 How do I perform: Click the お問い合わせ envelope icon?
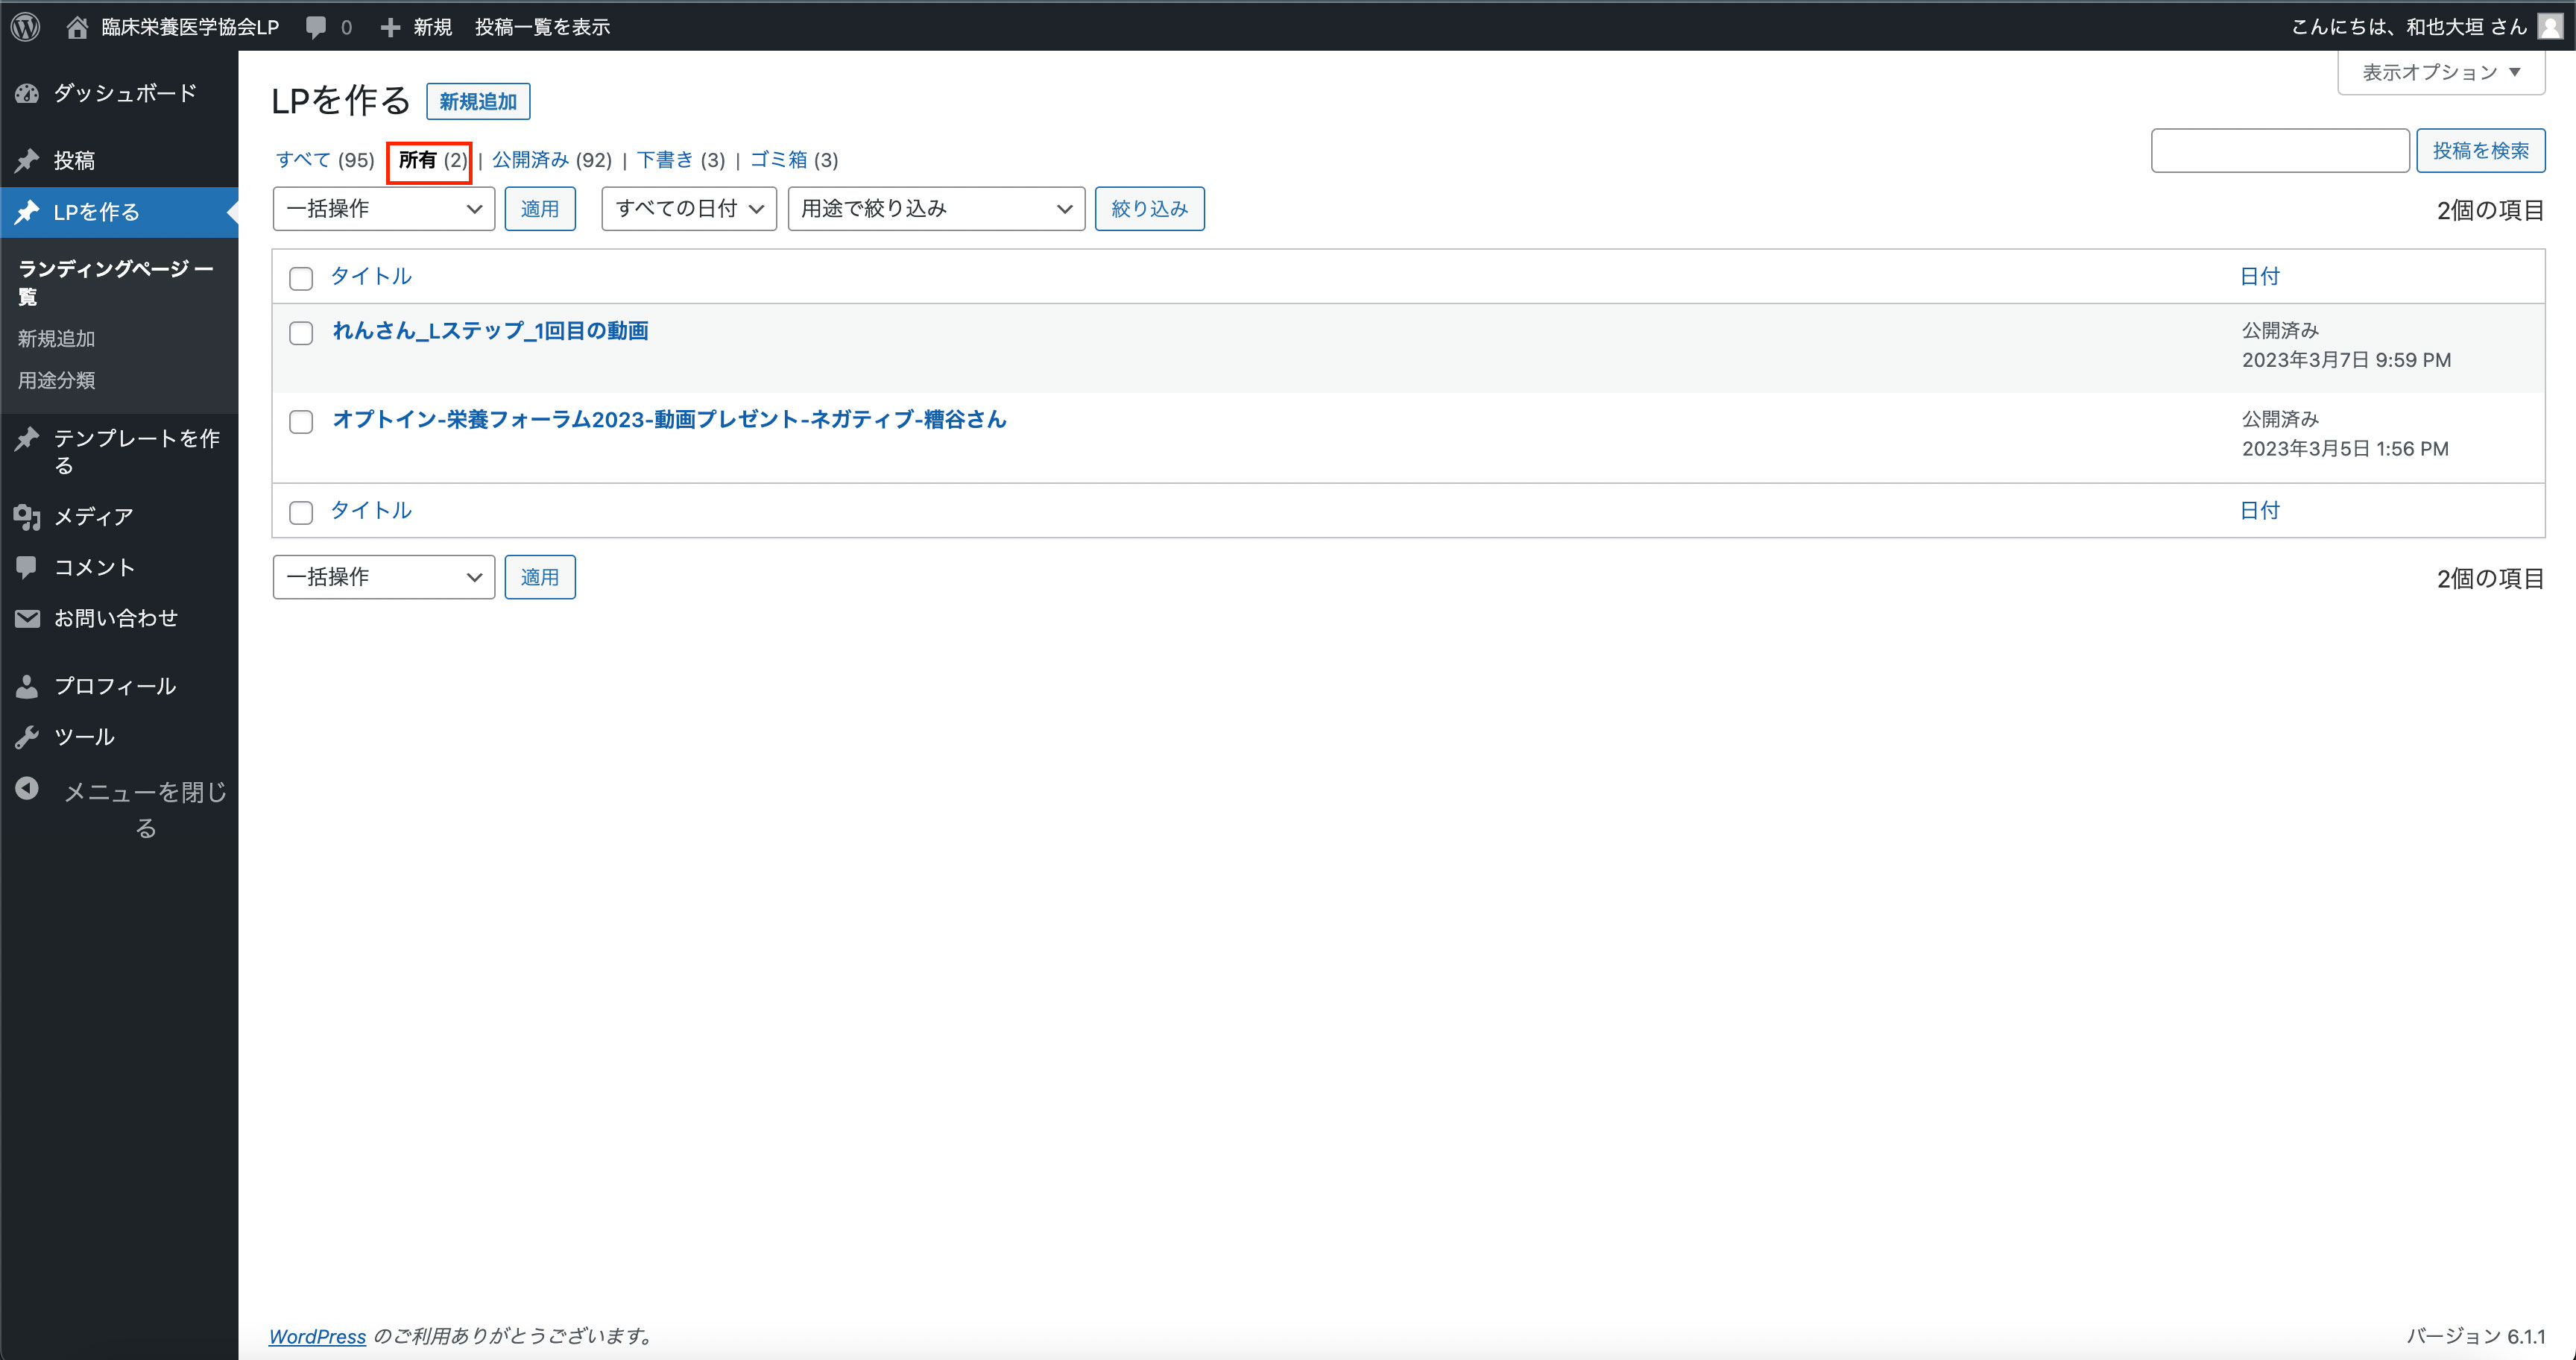click(27, 619)
